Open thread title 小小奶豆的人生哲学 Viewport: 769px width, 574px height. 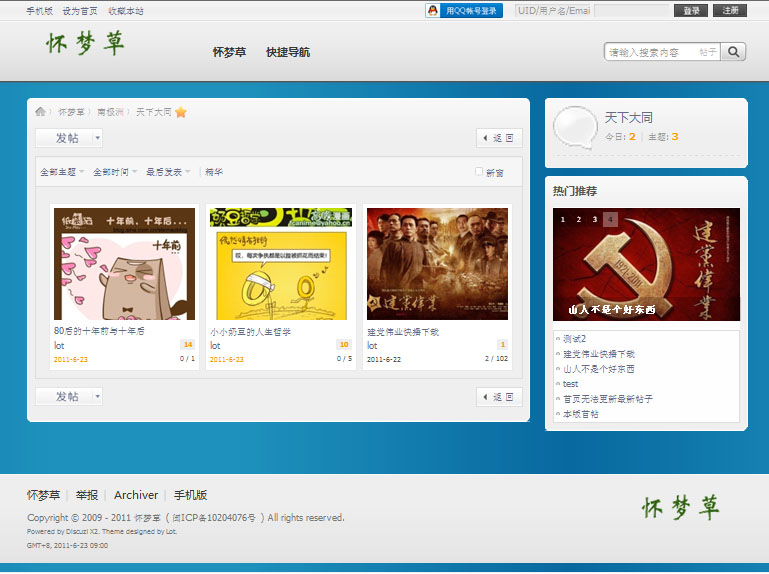[251, 332]
